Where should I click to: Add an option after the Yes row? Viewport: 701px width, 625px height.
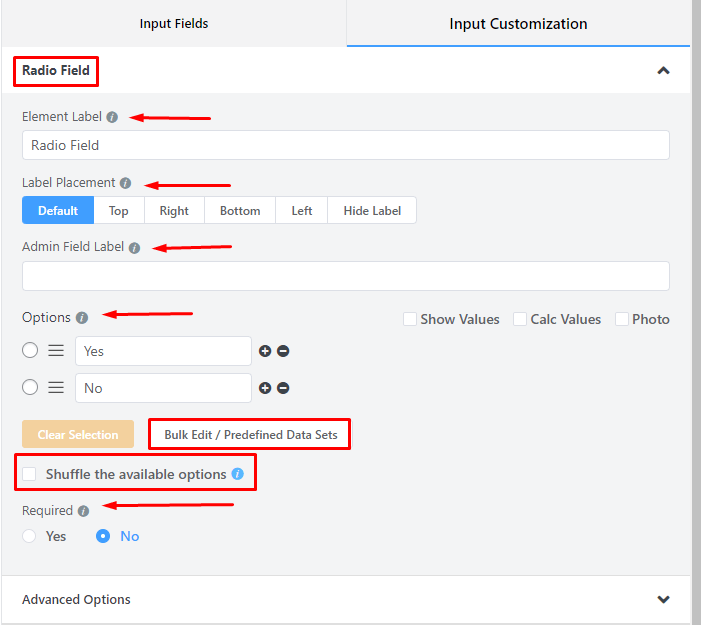click(x=265, y=351)
